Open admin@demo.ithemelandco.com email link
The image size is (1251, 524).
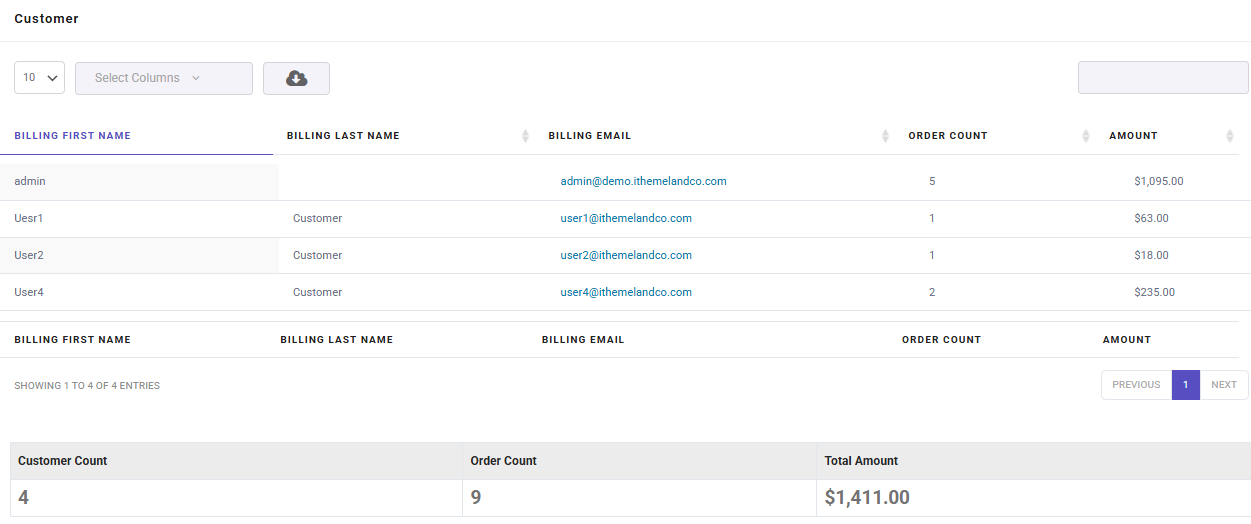[x=643, y=181]
